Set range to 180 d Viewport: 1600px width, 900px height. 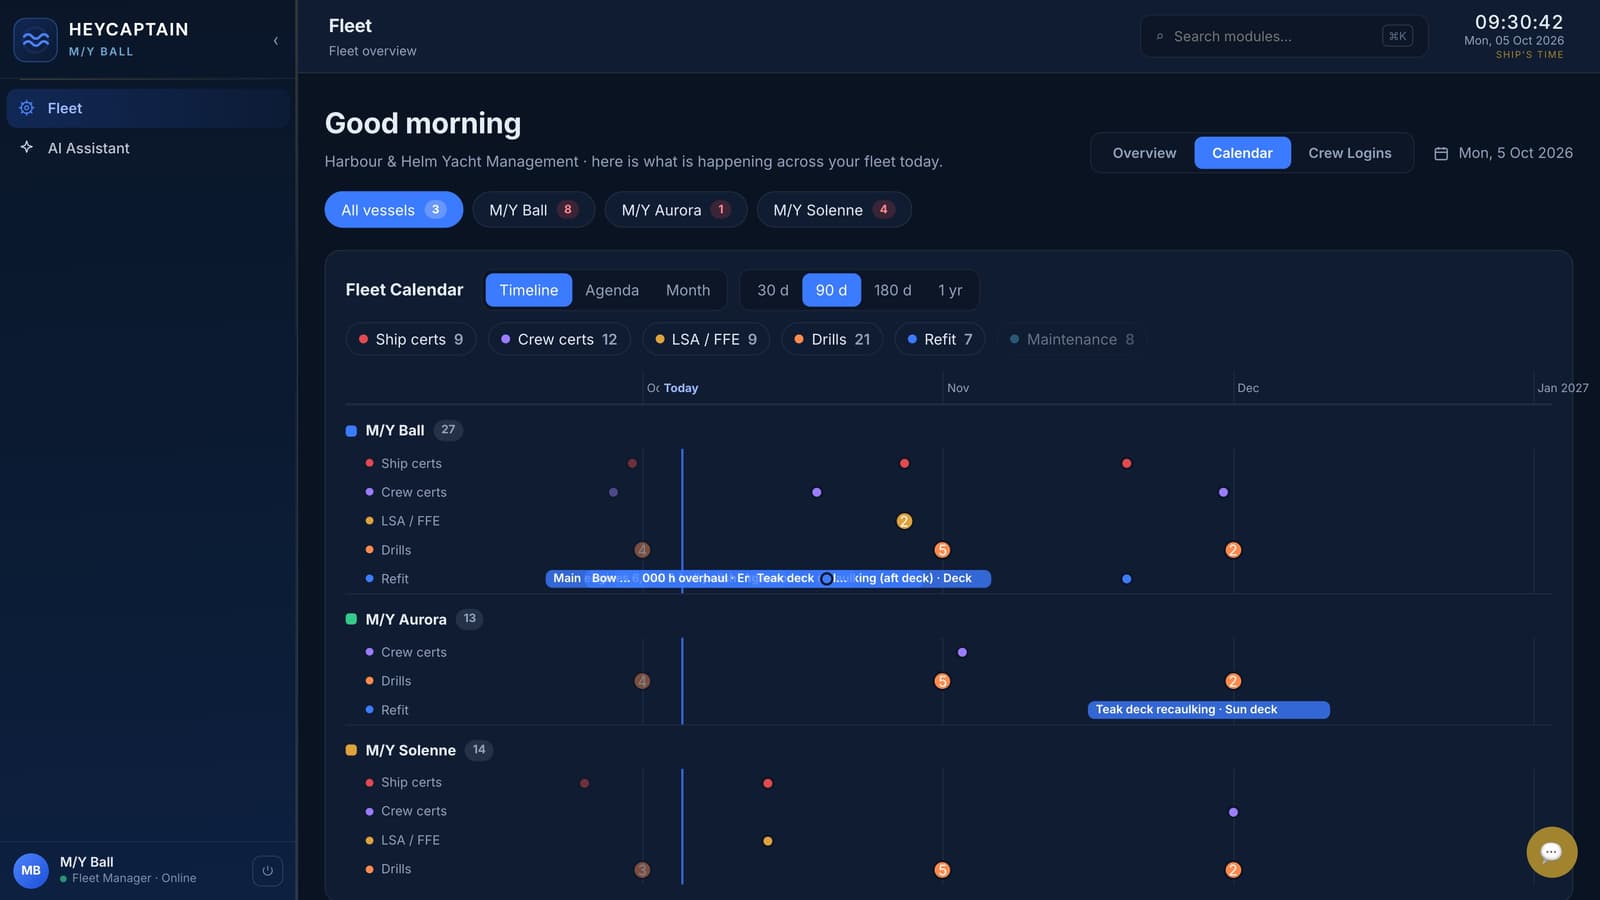click(x=892, y=290)
